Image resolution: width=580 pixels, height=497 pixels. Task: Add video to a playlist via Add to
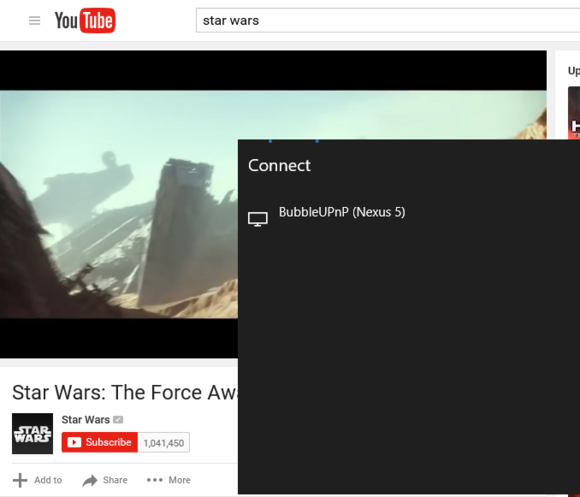[x=48, y=480]
